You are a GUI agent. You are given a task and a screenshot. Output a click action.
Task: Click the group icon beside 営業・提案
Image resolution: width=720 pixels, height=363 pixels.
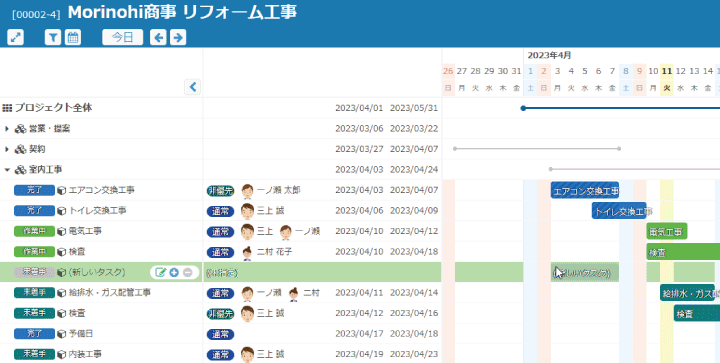[x=20, y=129]
